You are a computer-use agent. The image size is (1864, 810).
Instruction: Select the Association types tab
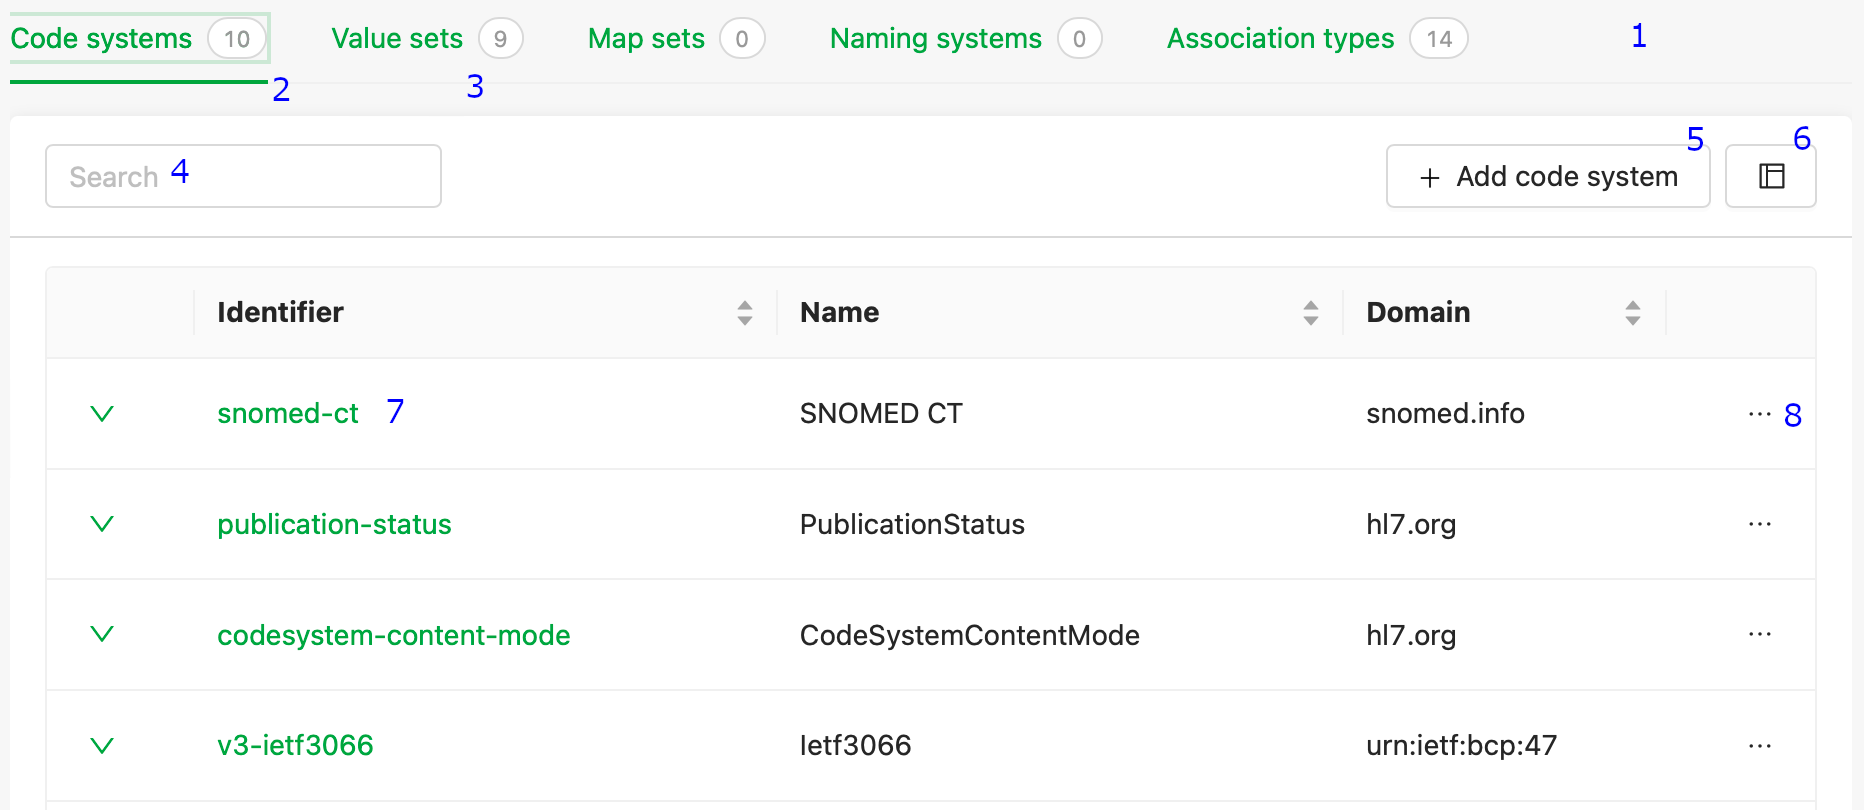tap(1317, 39)
